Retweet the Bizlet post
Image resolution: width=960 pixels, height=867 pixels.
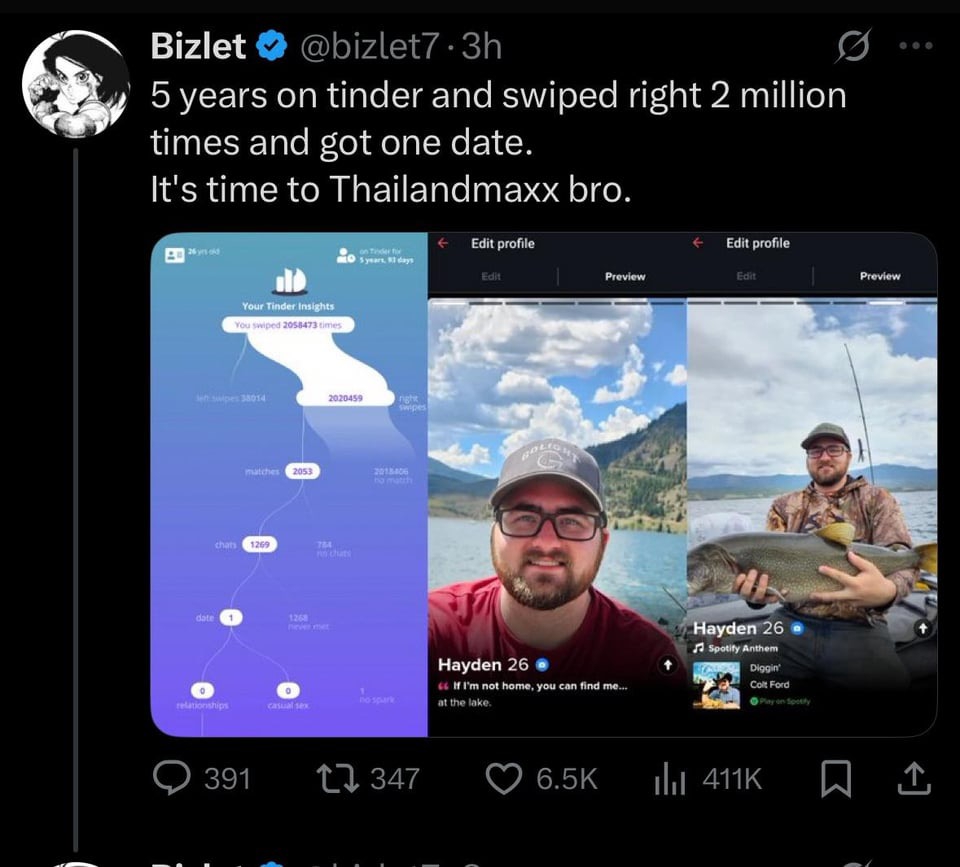pos(337,779)
